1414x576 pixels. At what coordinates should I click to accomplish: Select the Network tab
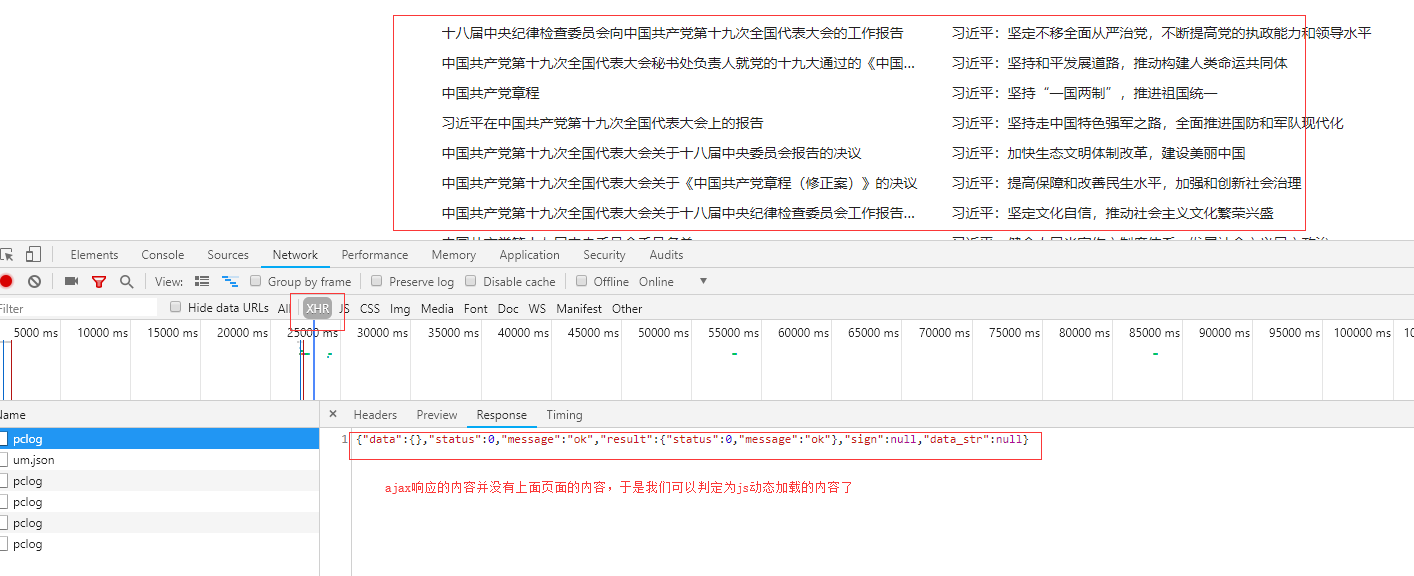click(x=295, y=255)
